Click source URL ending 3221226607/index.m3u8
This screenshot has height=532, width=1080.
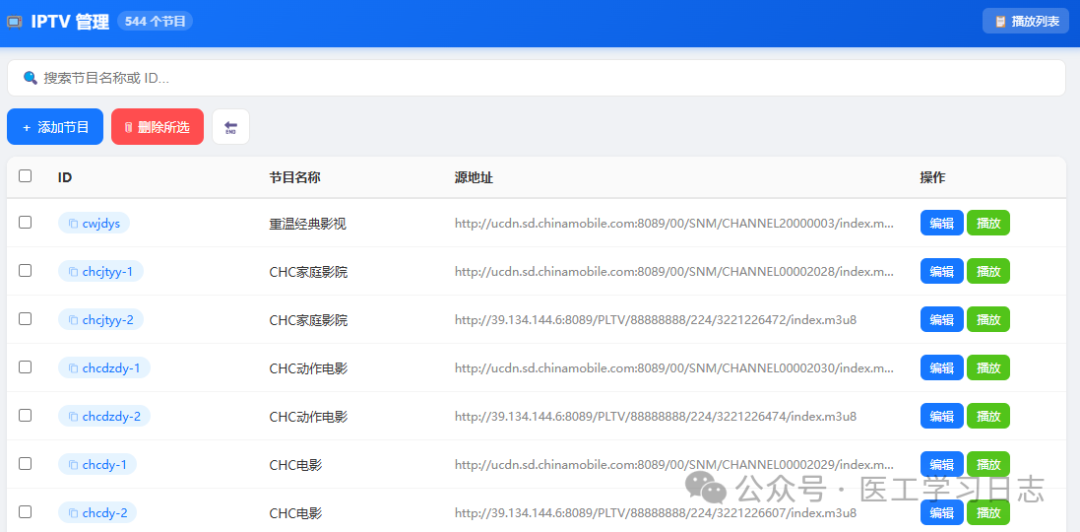[656, 513]
